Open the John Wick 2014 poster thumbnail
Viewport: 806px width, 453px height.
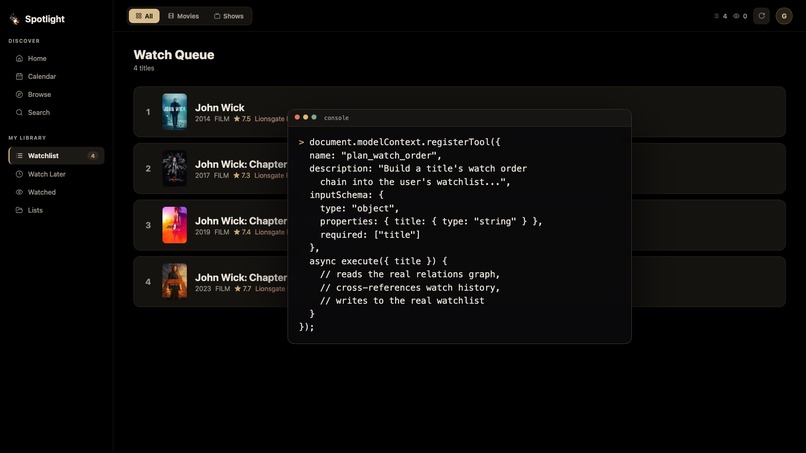pyautogui.click(x=175, y=112)
